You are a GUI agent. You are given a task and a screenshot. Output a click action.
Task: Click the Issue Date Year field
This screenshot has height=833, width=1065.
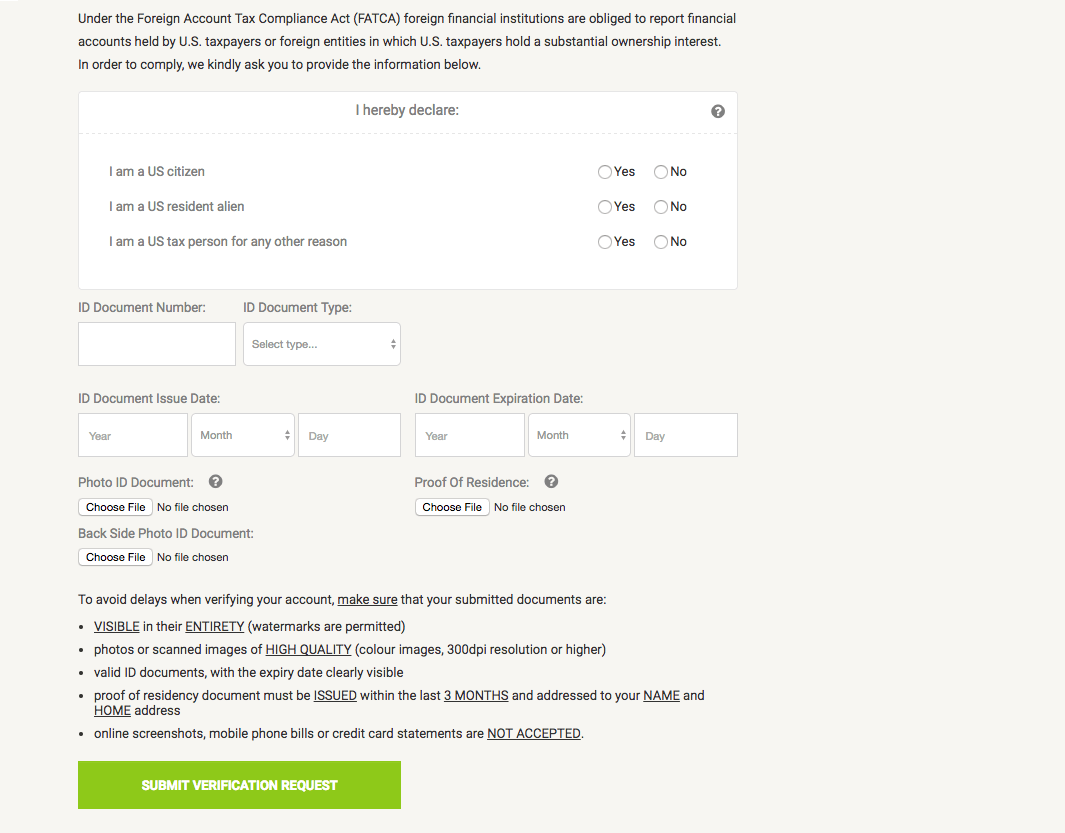[133, 435]
